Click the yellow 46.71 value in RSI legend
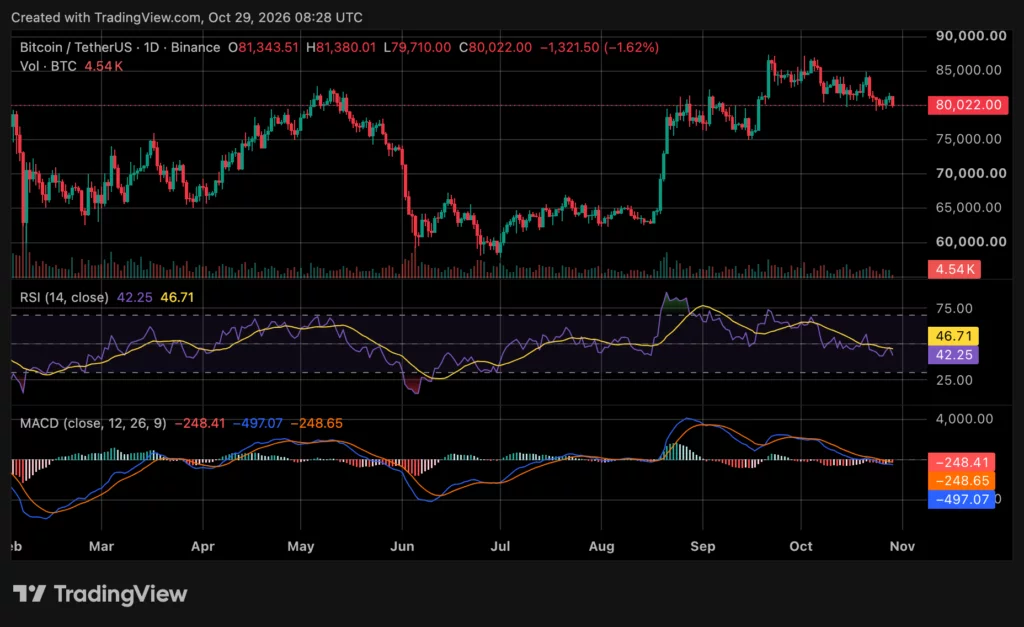Image resolution: width=1024 pixels, height=627 pixels. pos(177,298)
